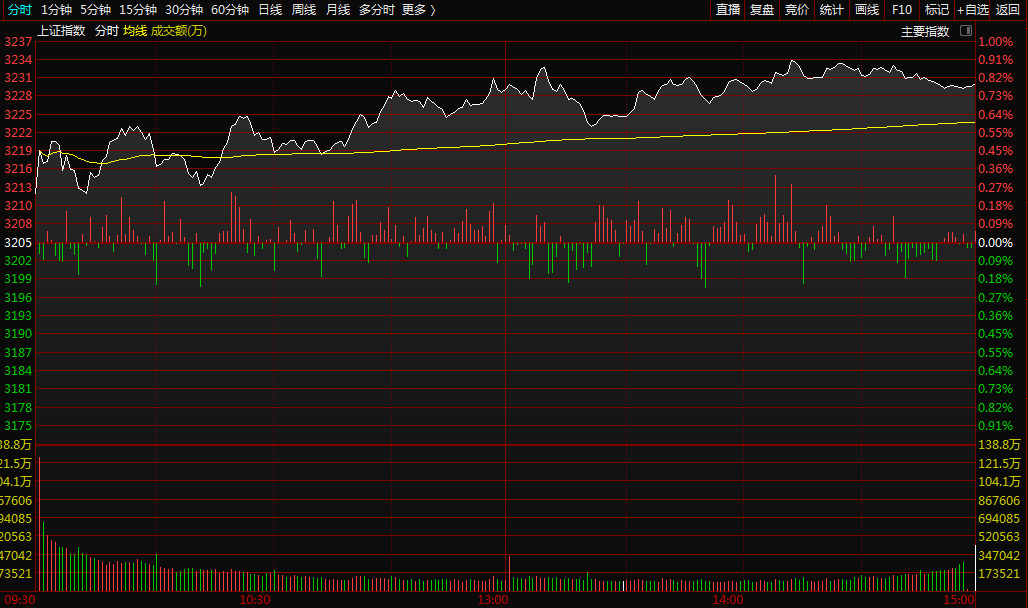Image resolution: width=1028 pixels, height=608 pixels.
Task: Click 返回 to go back
Action: point(1008,9)
